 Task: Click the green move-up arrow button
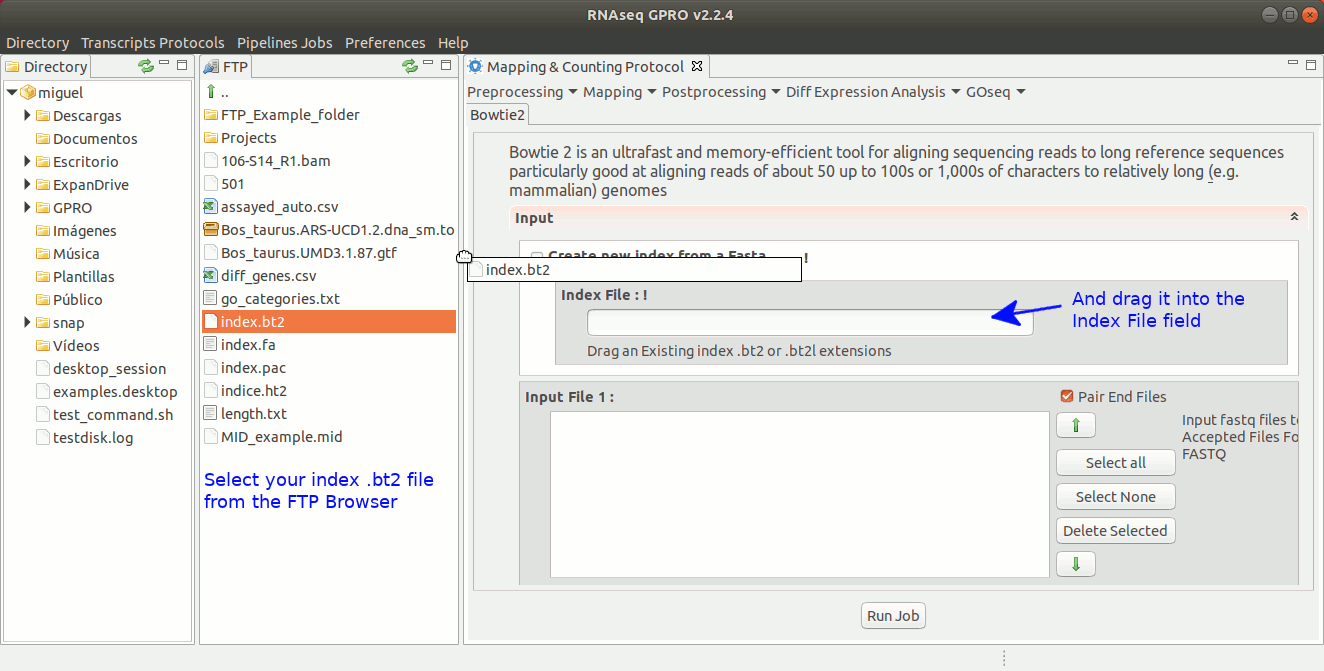pos(1075,425)
